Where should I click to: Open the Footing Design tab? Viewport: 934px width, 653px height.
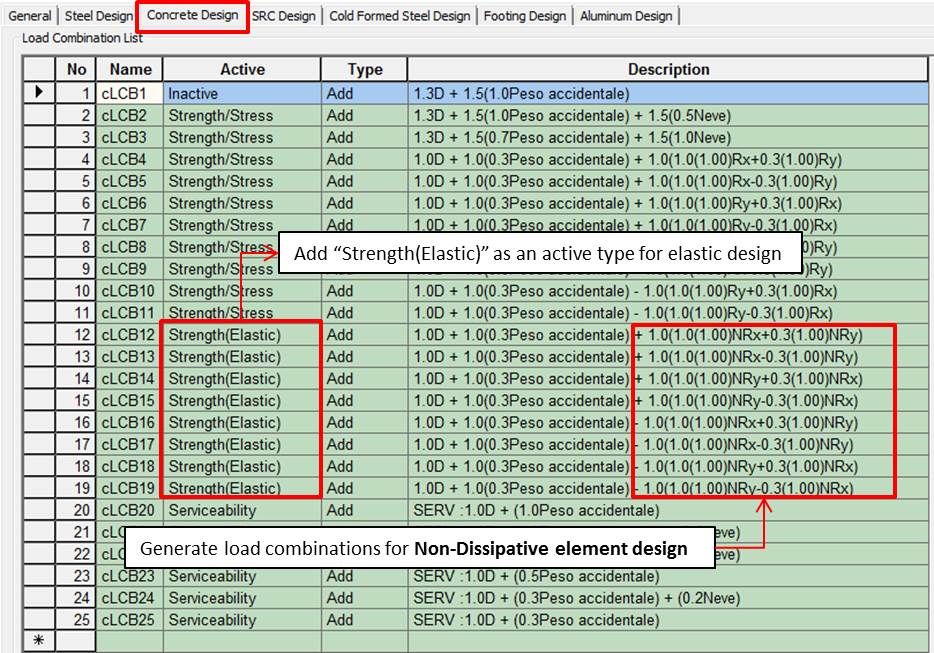coord(524,15)
